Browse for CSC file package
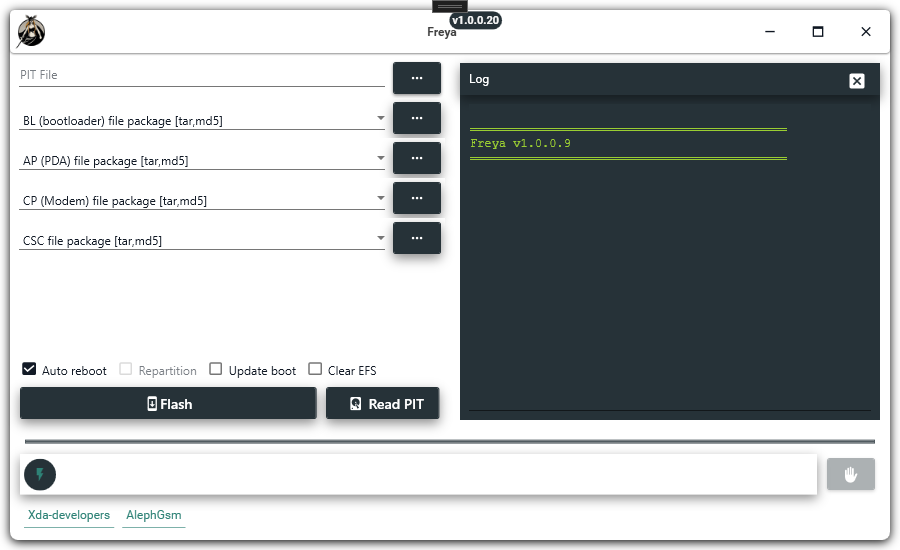 pos(417,238)
